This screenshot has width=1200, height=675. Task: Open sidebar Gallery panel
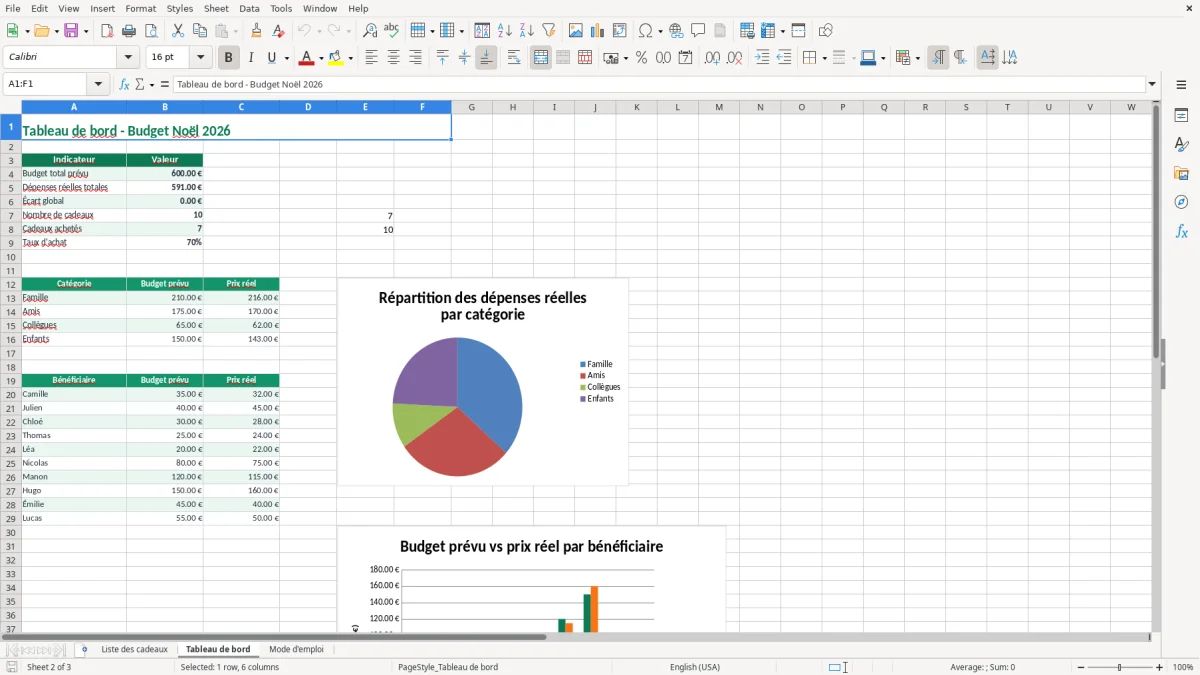pyautogui.click(x=1182, y=173)
